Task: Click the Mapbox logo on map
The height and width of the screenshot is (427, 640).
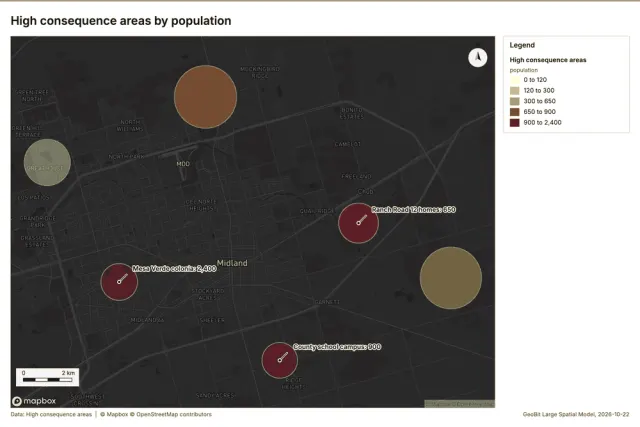Action: 34,401
